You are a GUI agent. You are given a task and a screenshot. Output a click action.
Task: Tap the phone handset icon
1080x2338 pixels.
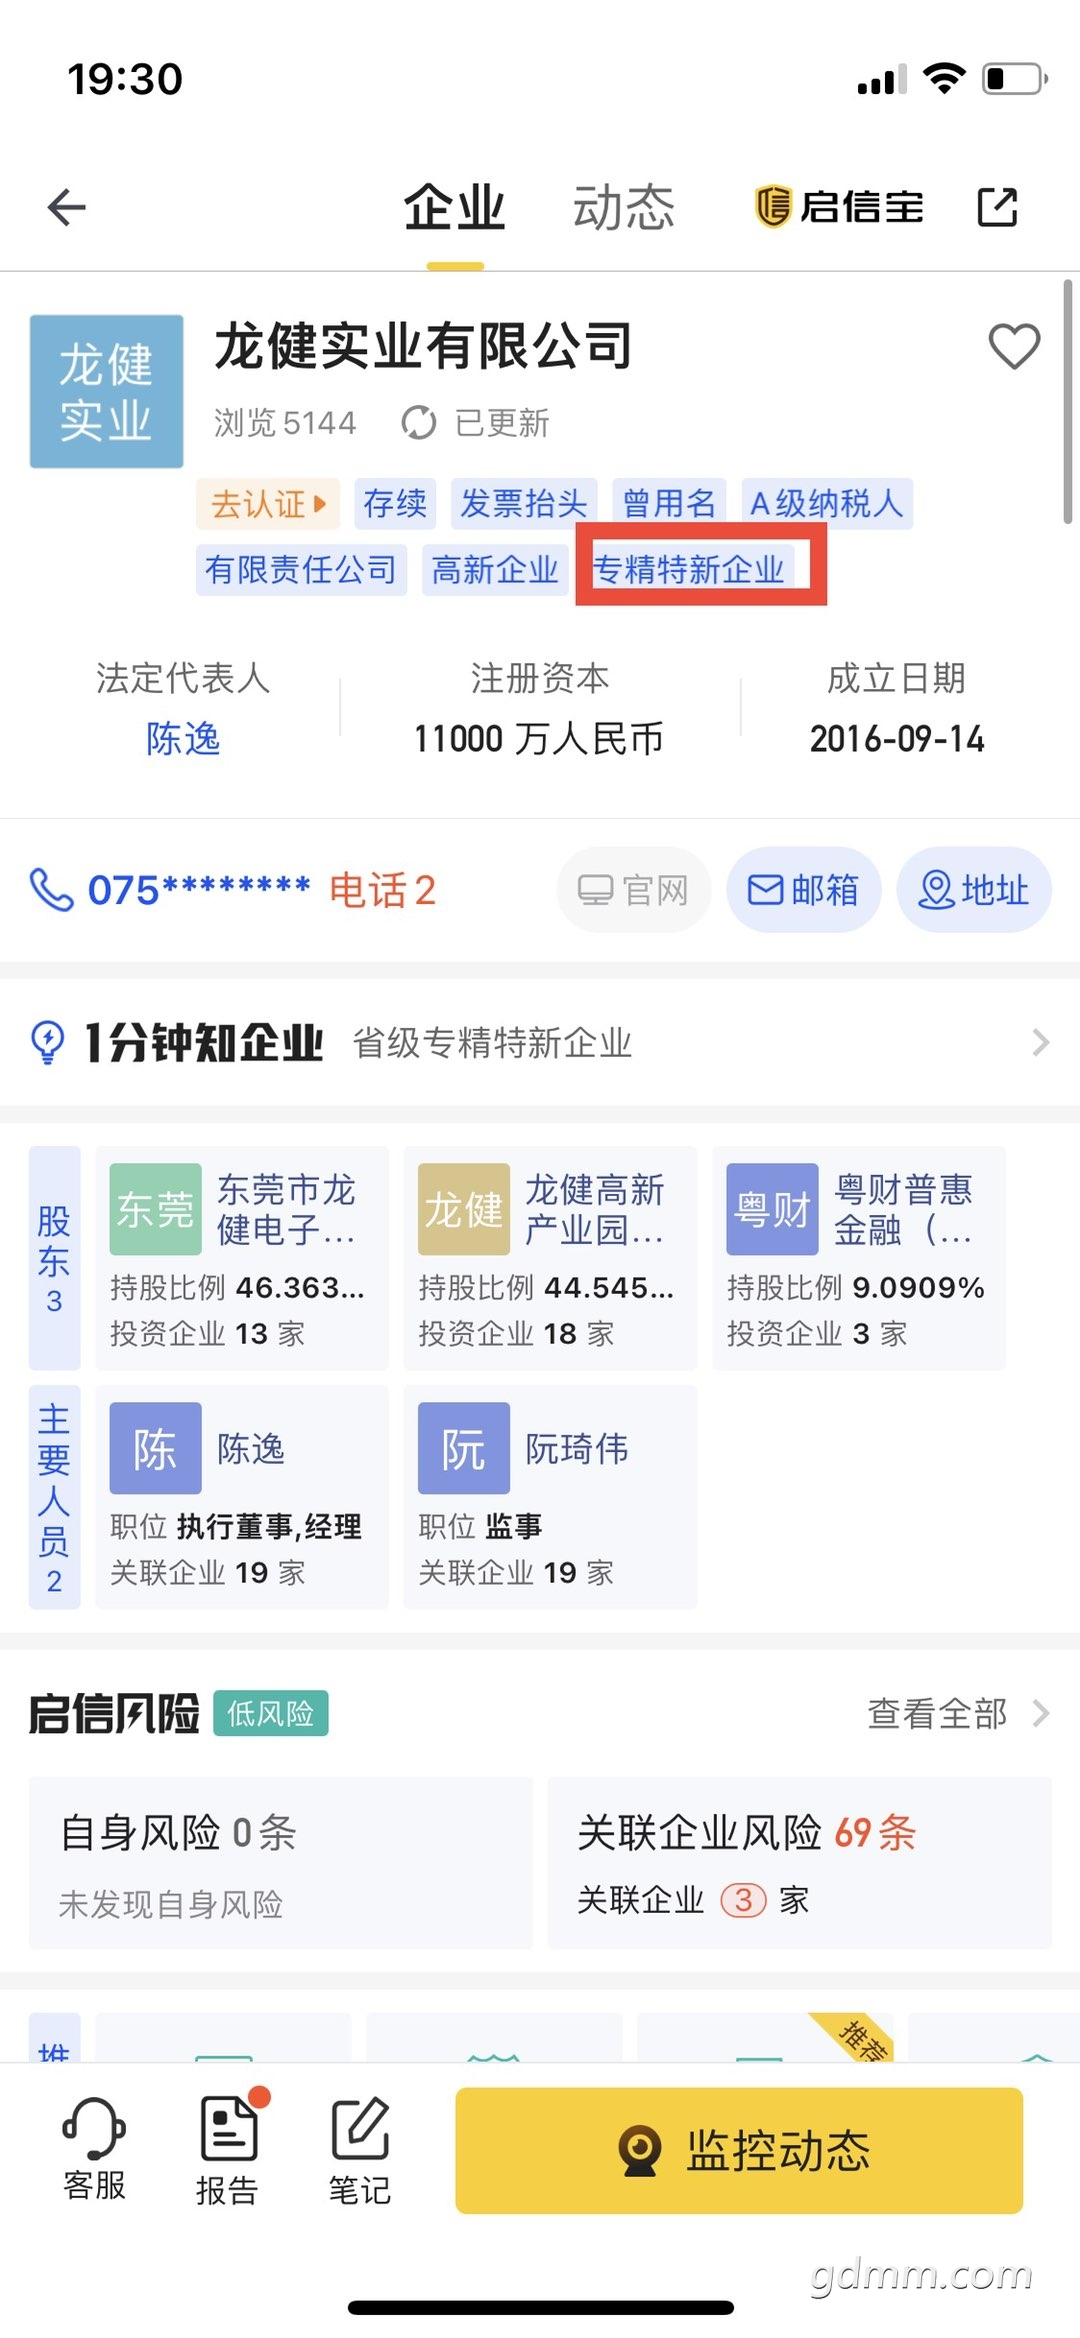52,889
